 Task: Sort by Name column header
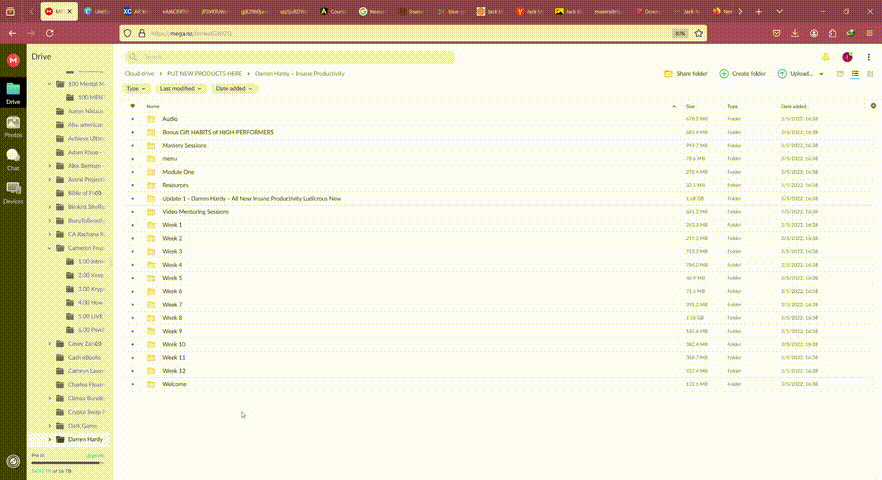coord(153,106)
